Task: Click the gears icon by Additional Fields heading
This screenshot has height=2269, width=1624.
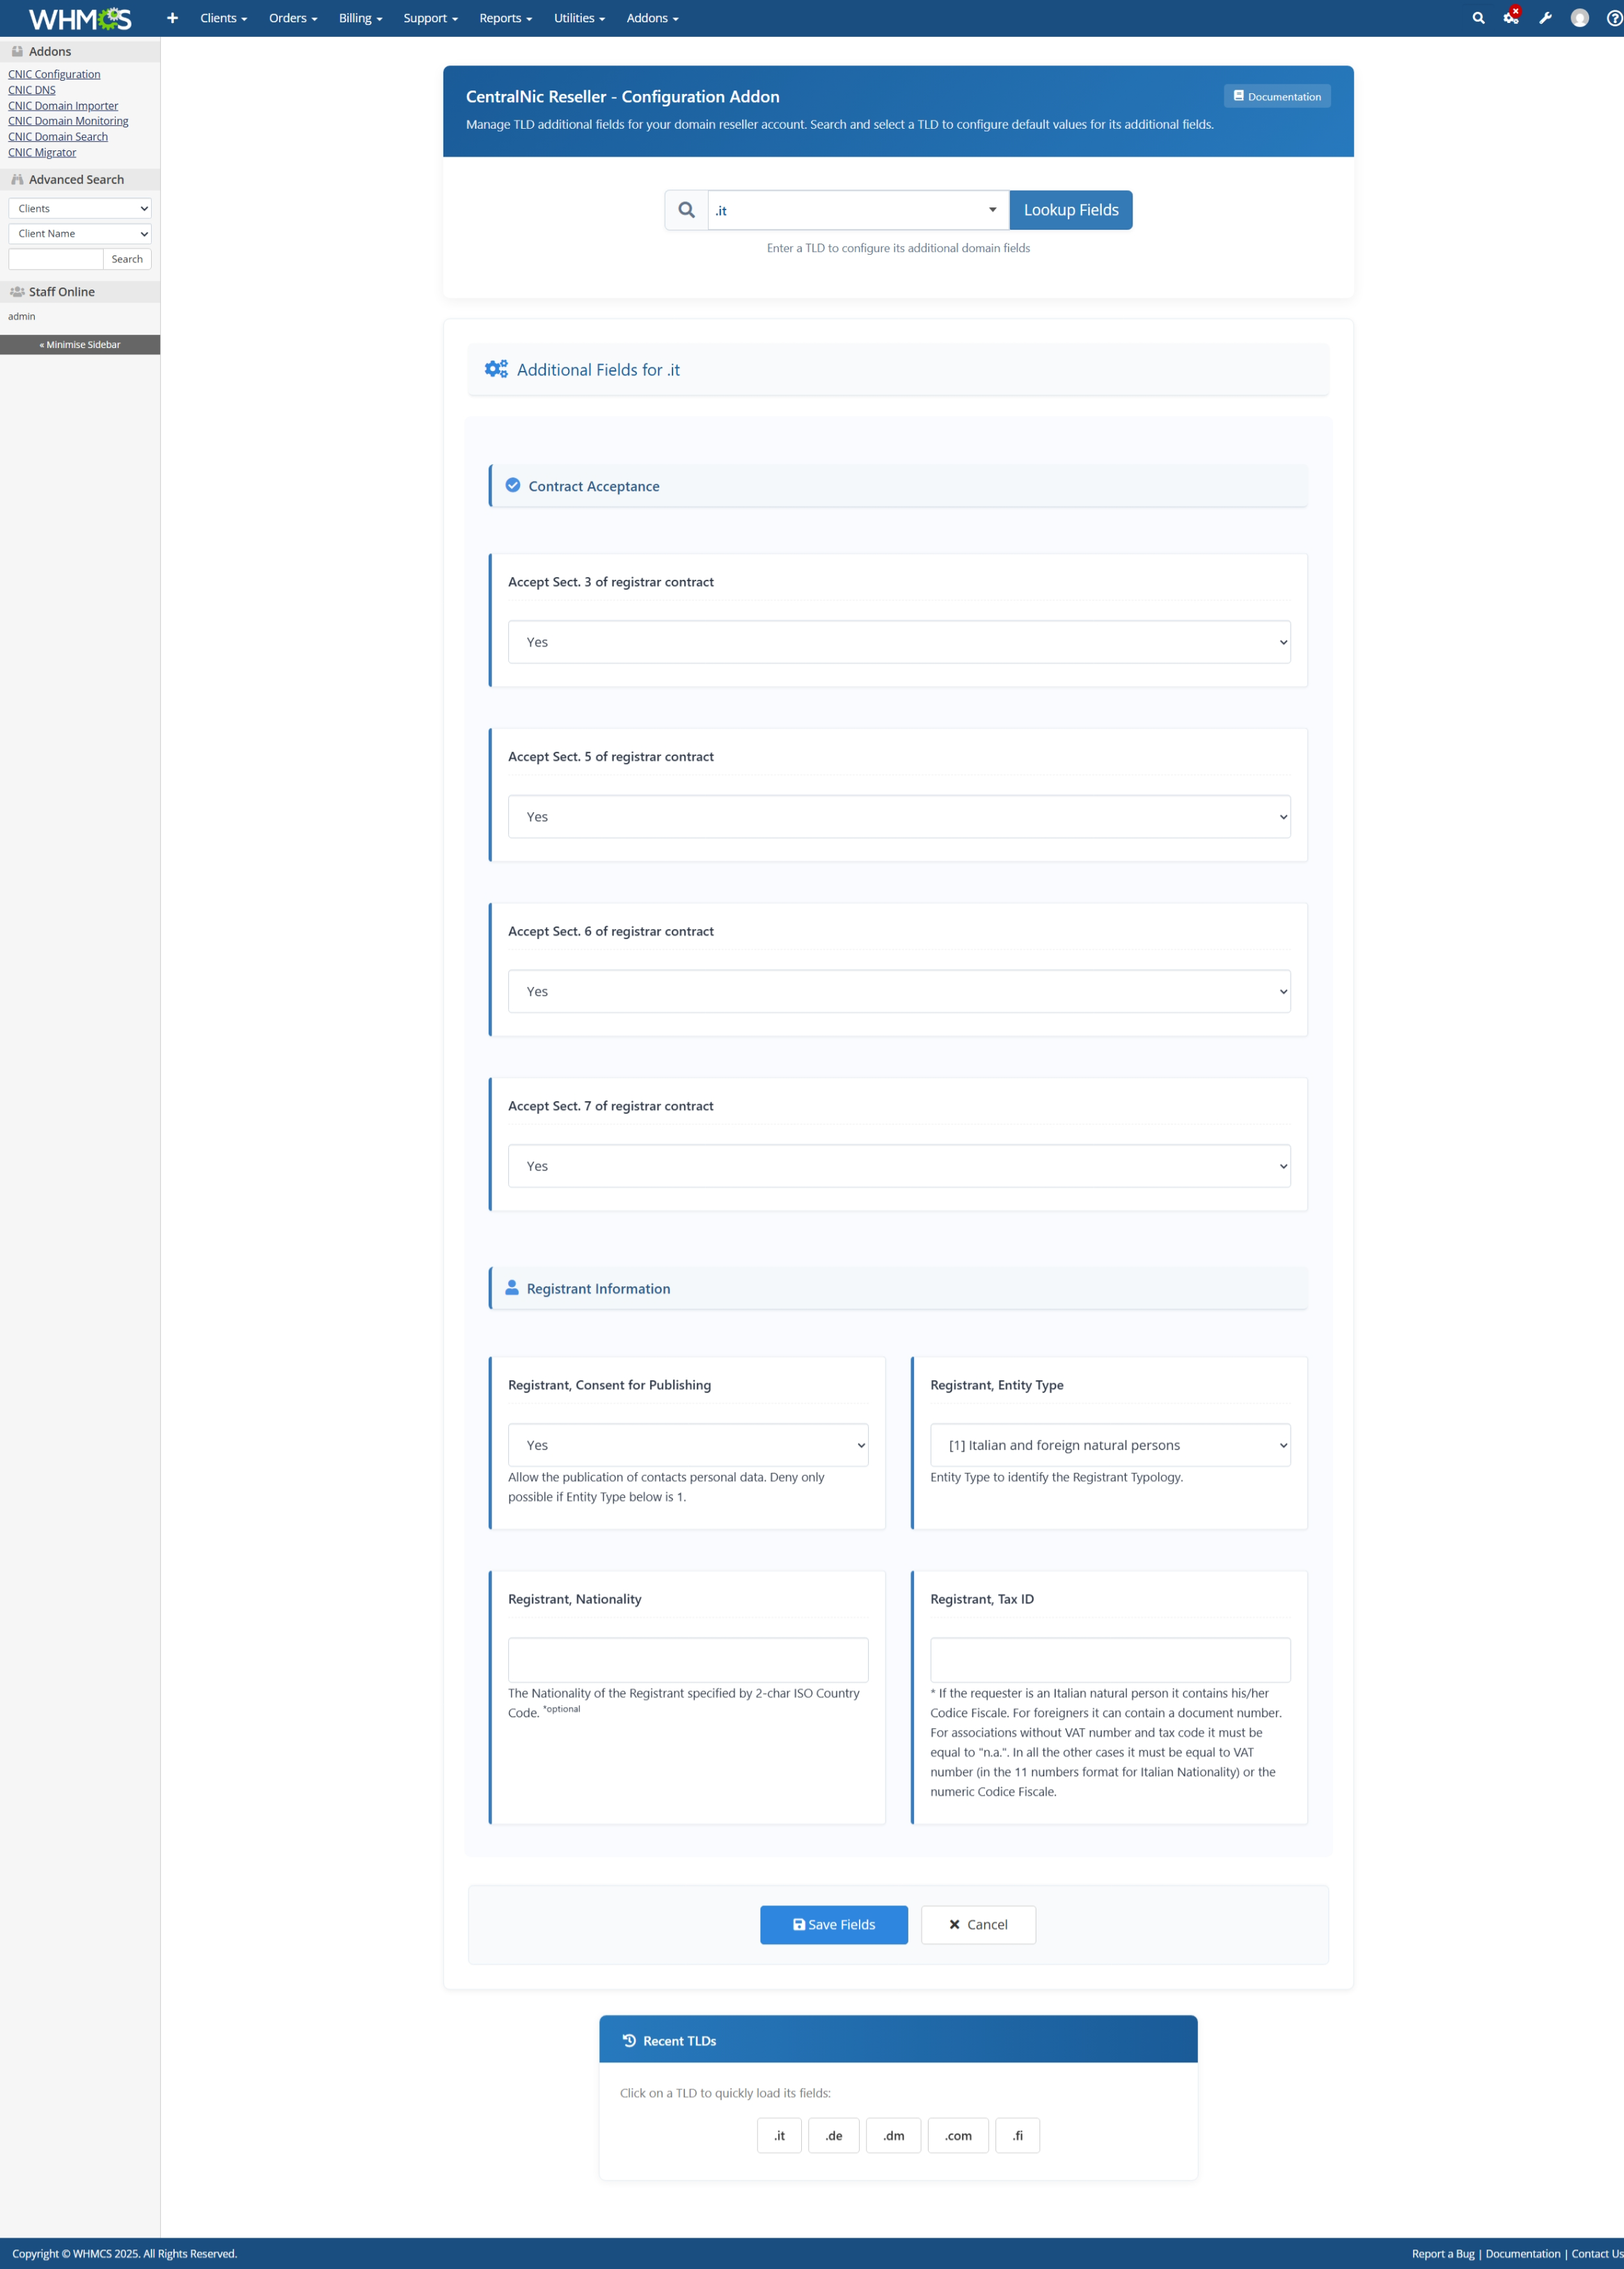Action: click(x=496, y=369)
